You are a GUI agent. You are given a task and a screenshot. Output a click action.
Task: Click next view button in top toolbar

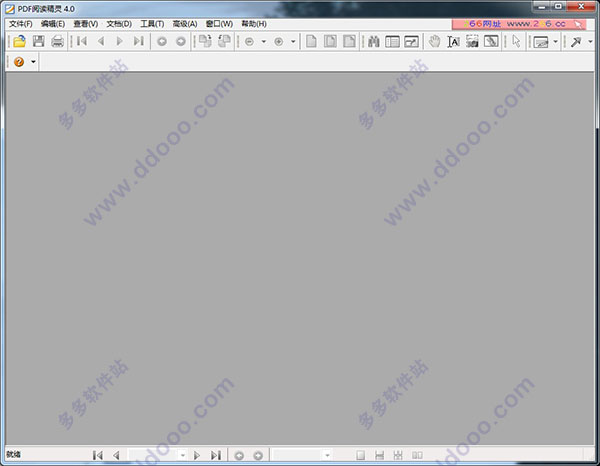tap(181, 41)
